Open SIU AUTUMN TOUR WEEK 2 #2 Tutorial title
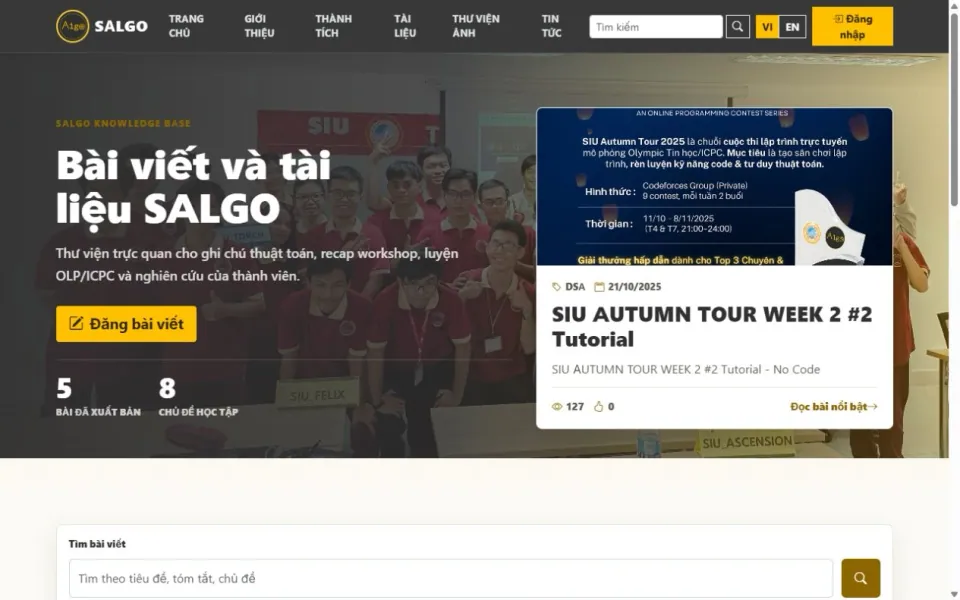 pos(712,326)
